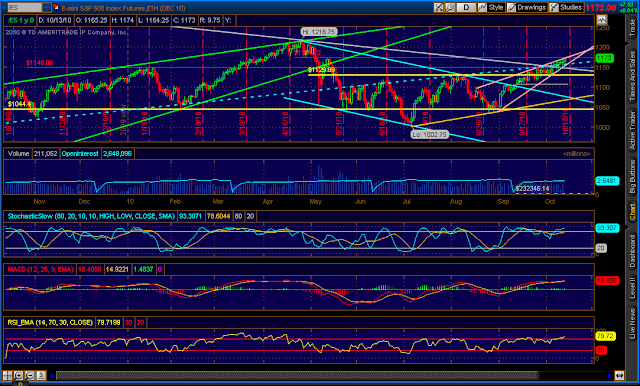640x386 pixels.
Task: Click the colored squares icon beside symbol
Action: point(56,7)
